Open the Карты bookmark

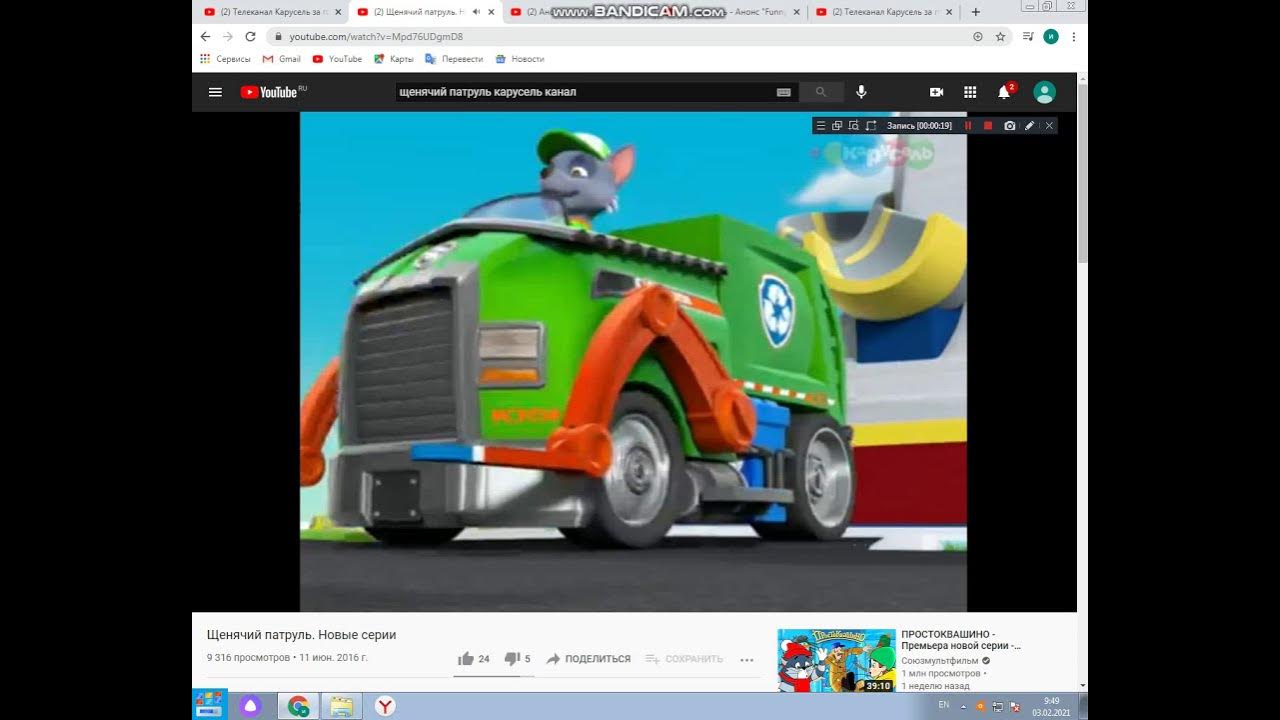tap(394, 59)
